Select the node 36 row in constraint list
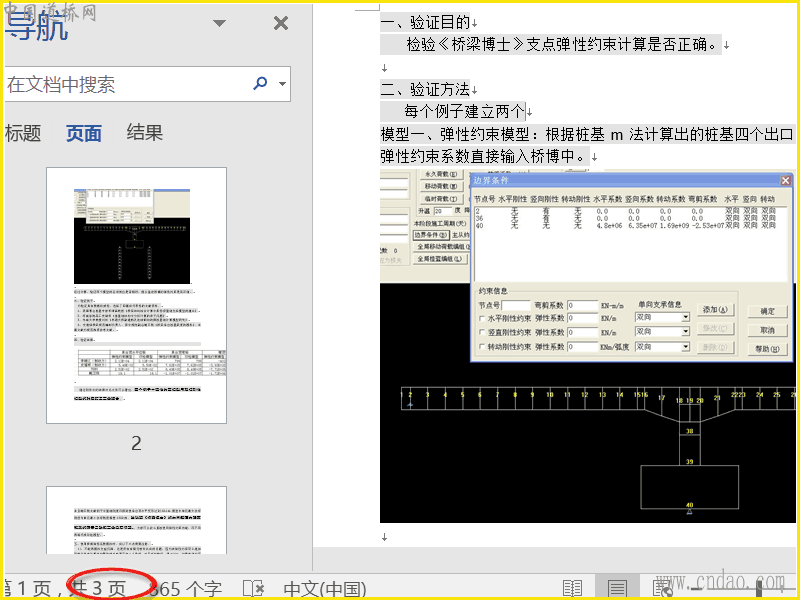The image size is (800, 600). (627, 218)
